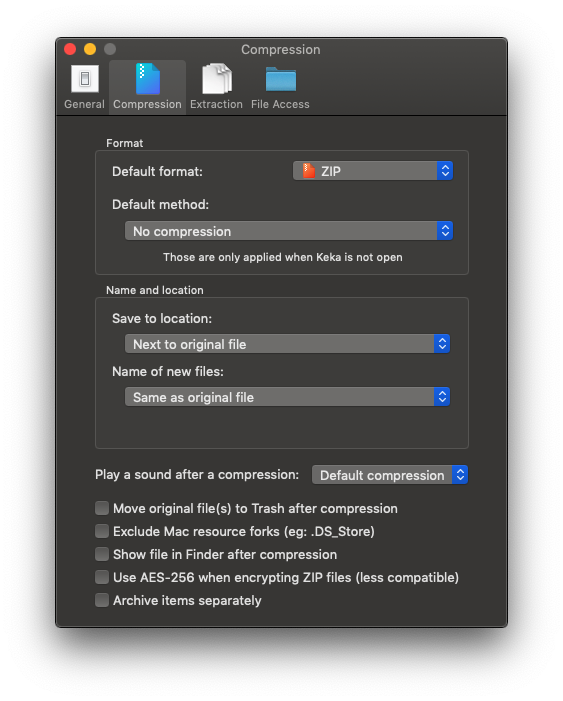
Task: Open the File Access folder icon
Action: (x=280, y=79)
